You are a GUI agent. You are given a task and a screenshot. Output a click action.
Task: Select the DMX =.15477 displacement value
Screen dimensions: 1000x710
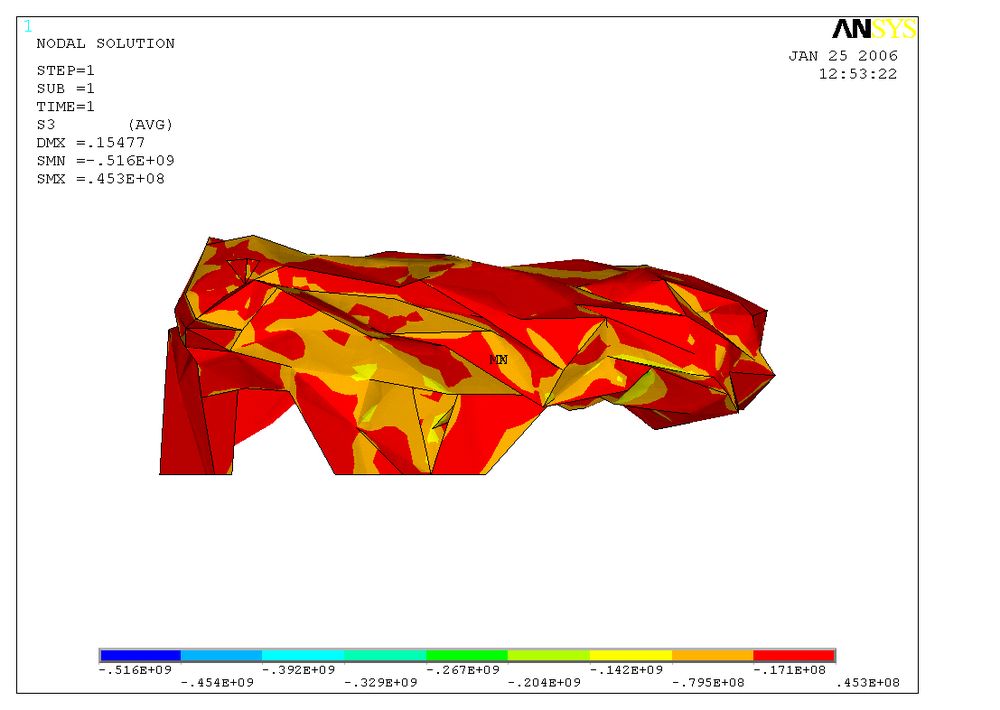click(x=91, y=143)
